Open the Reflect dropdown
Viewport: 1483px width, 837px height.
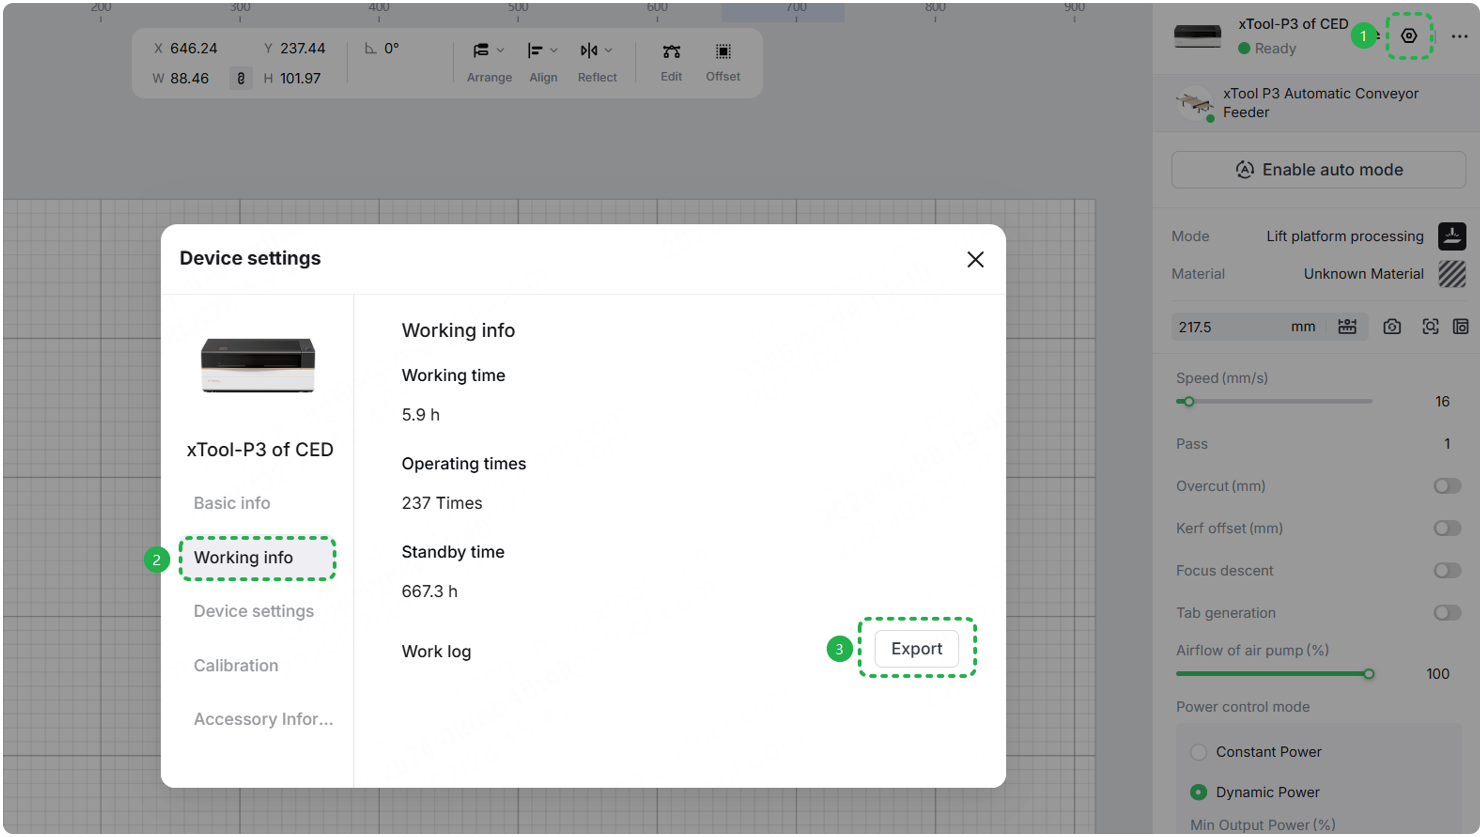coord(597,62)
